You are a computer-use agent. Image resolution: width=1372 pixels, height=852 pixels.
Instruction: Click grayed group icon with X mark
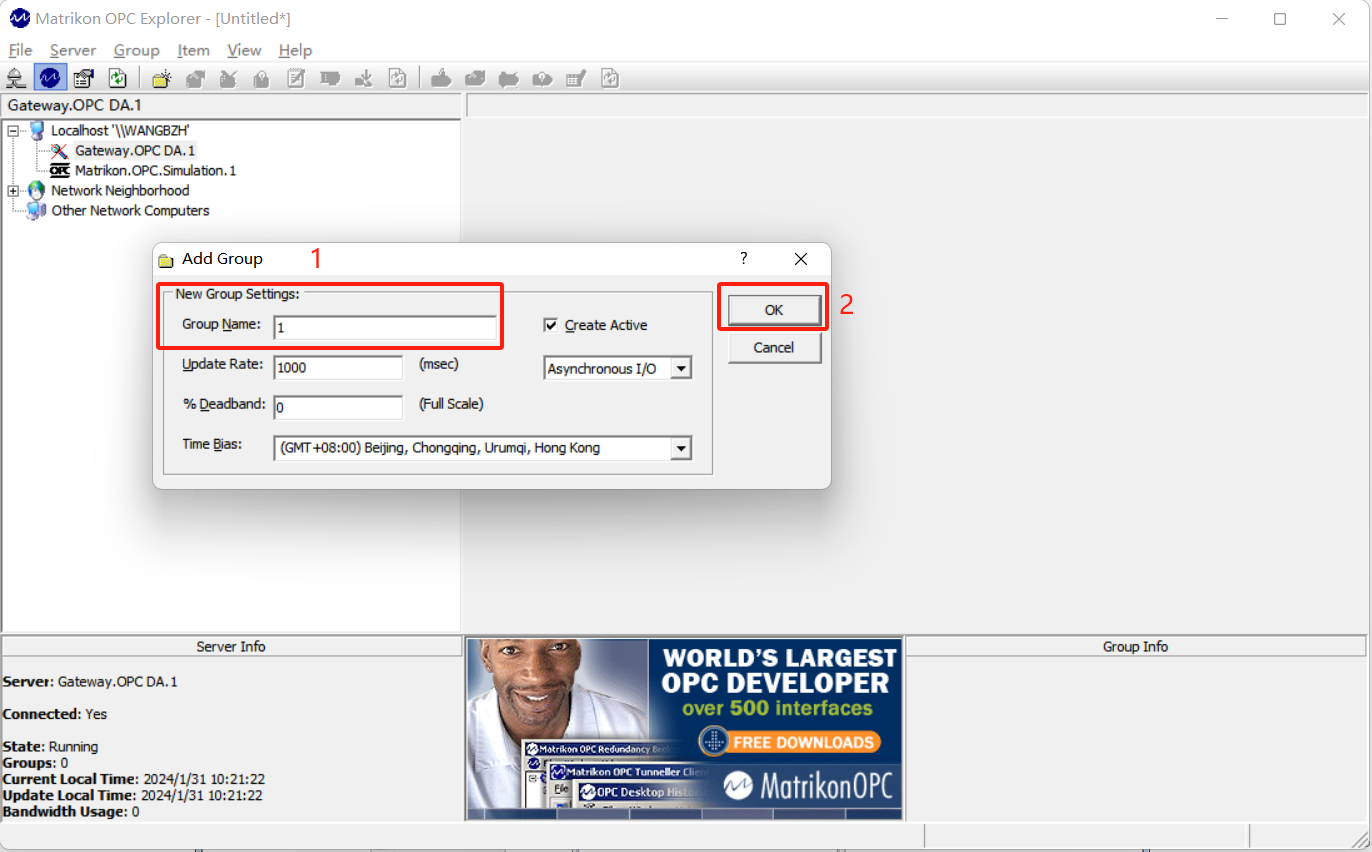click(228, 78)
